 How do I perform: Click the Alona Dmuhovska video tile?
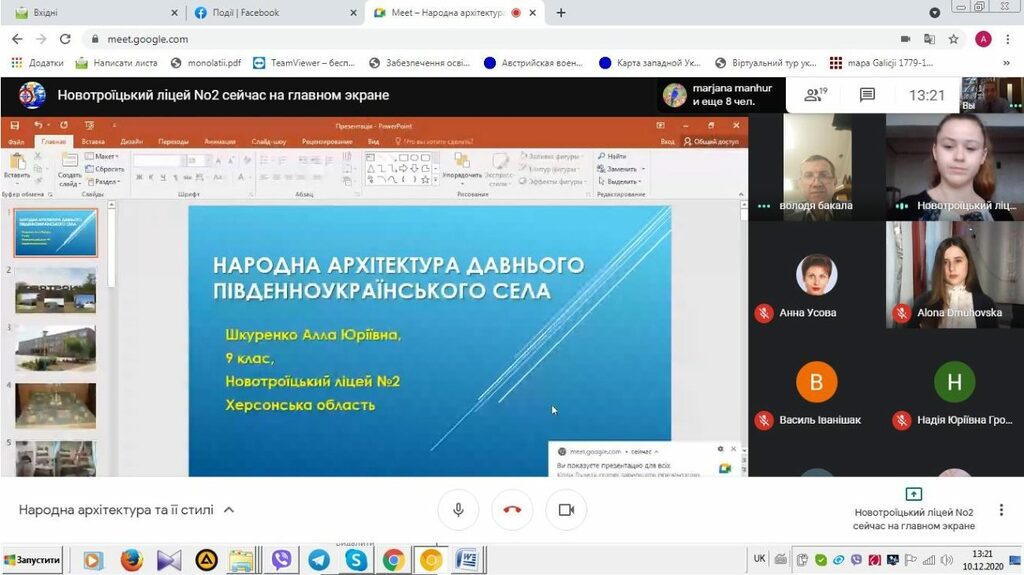coord(954,274)
